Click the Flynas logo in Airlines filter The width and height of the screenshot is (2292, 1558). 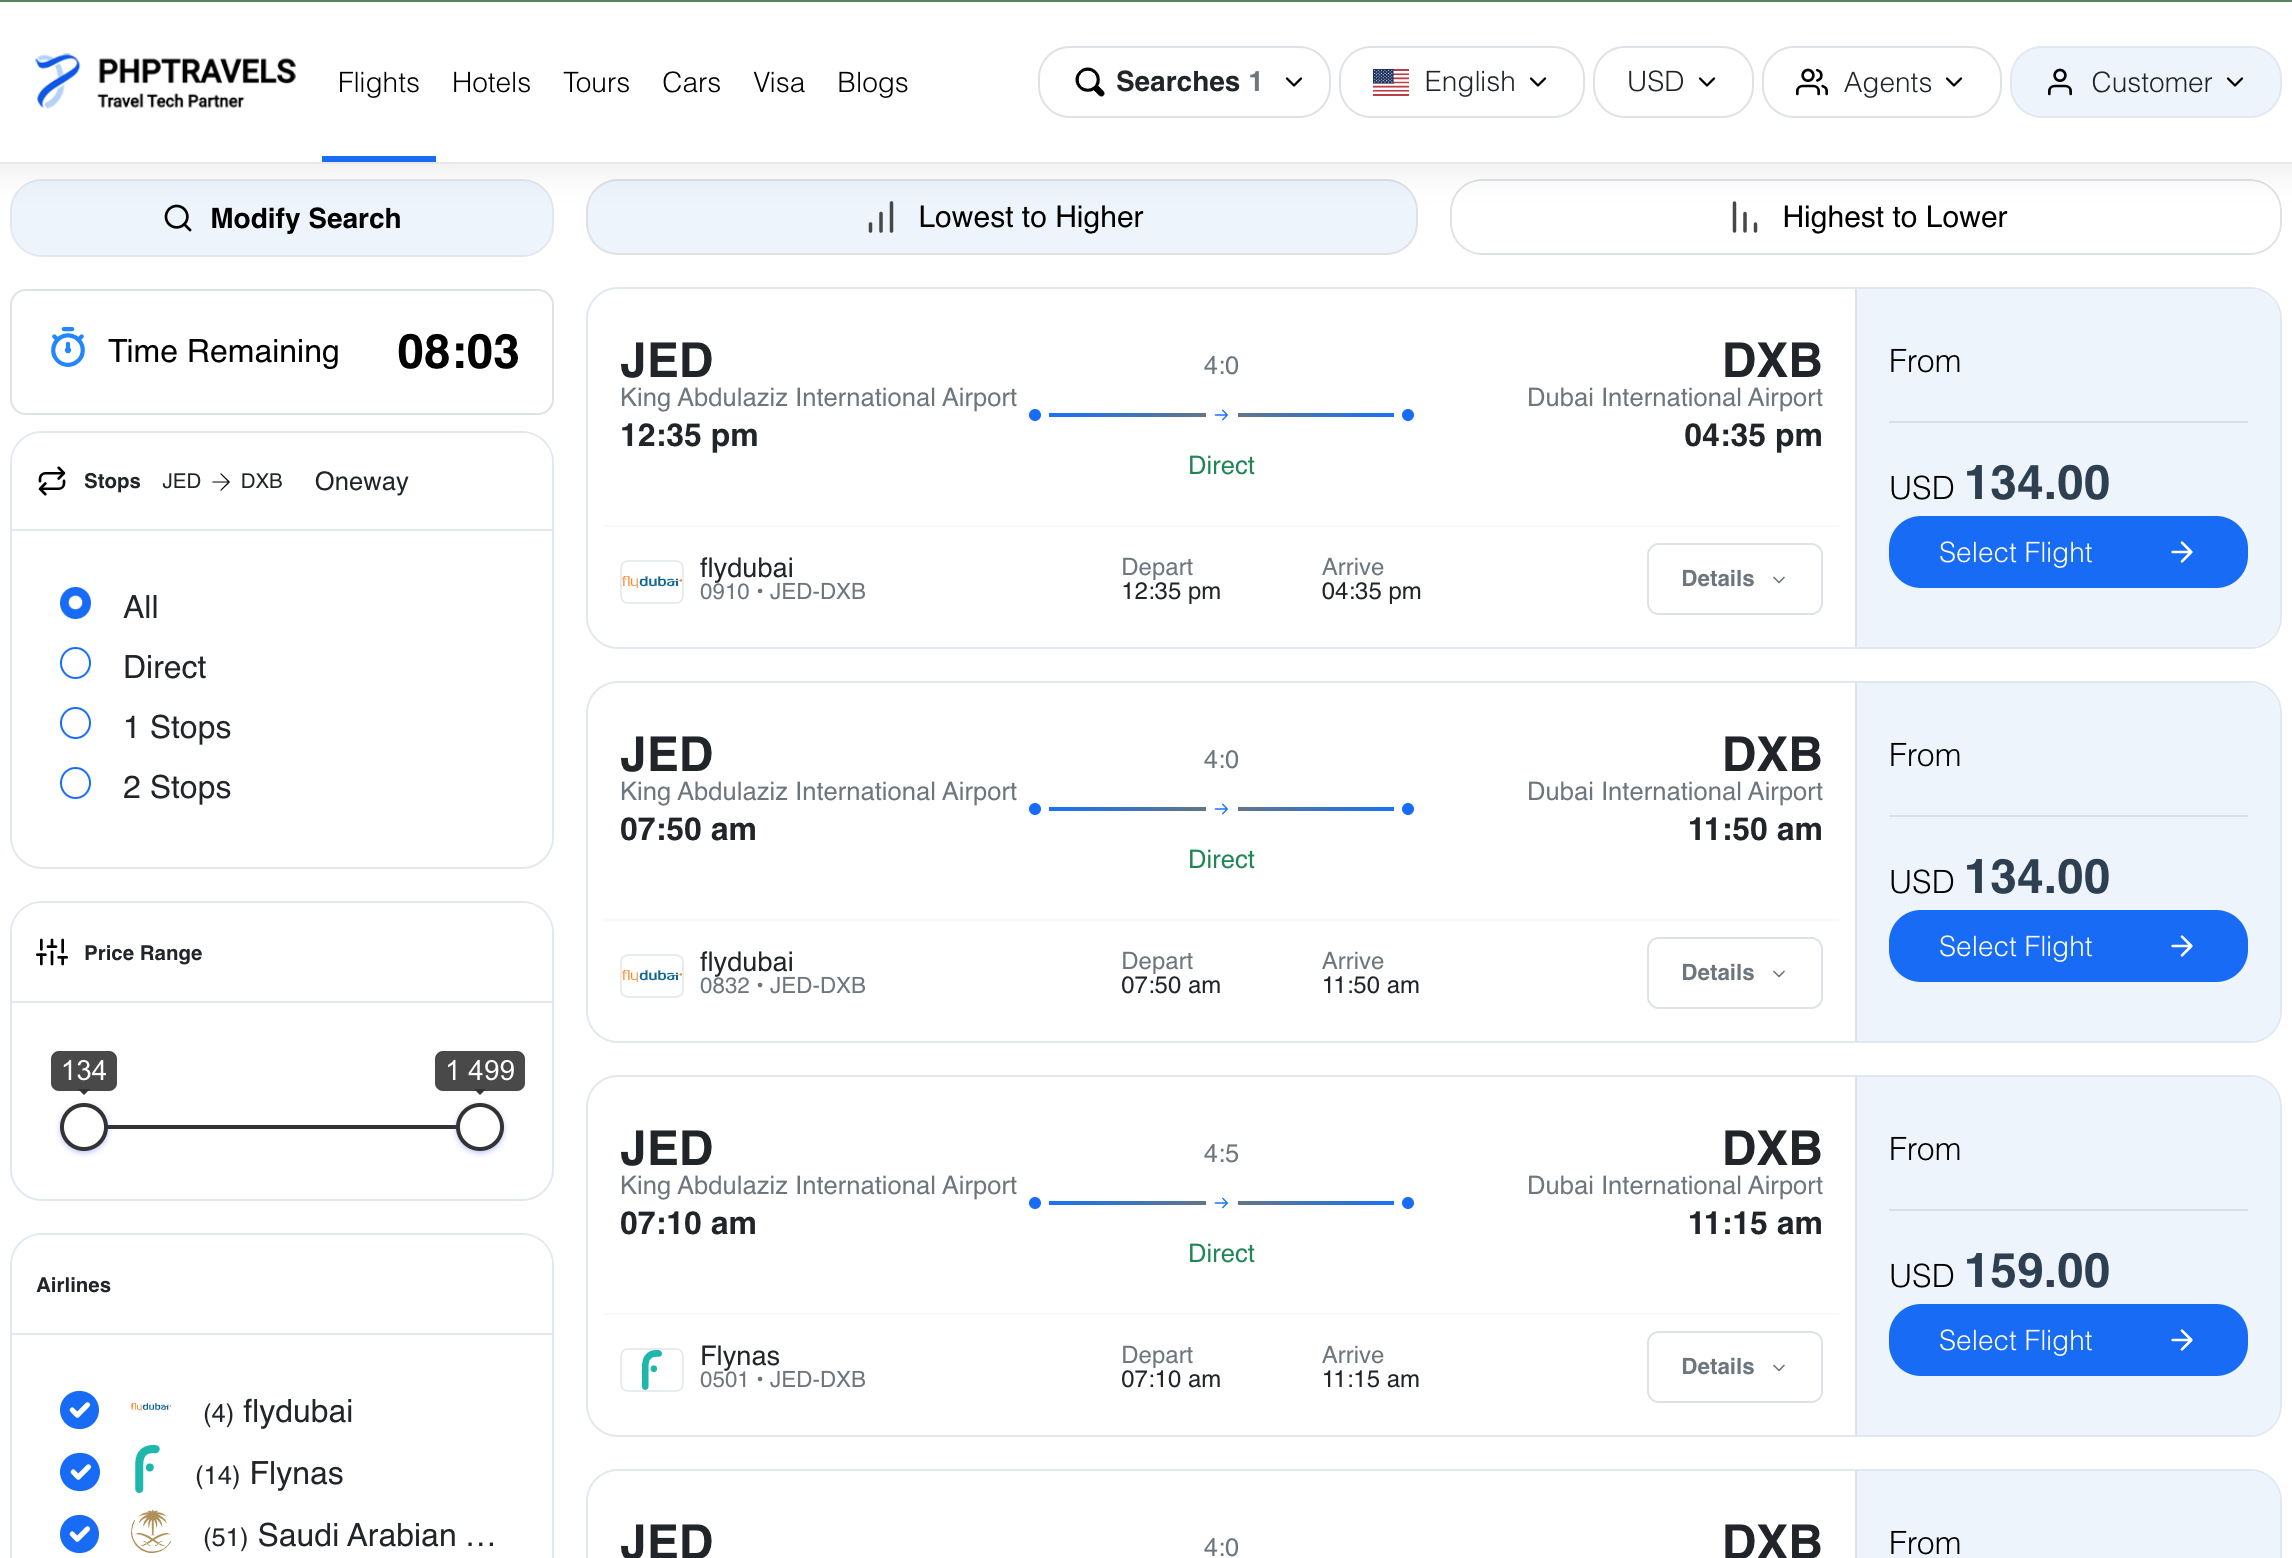point(146,1469)
